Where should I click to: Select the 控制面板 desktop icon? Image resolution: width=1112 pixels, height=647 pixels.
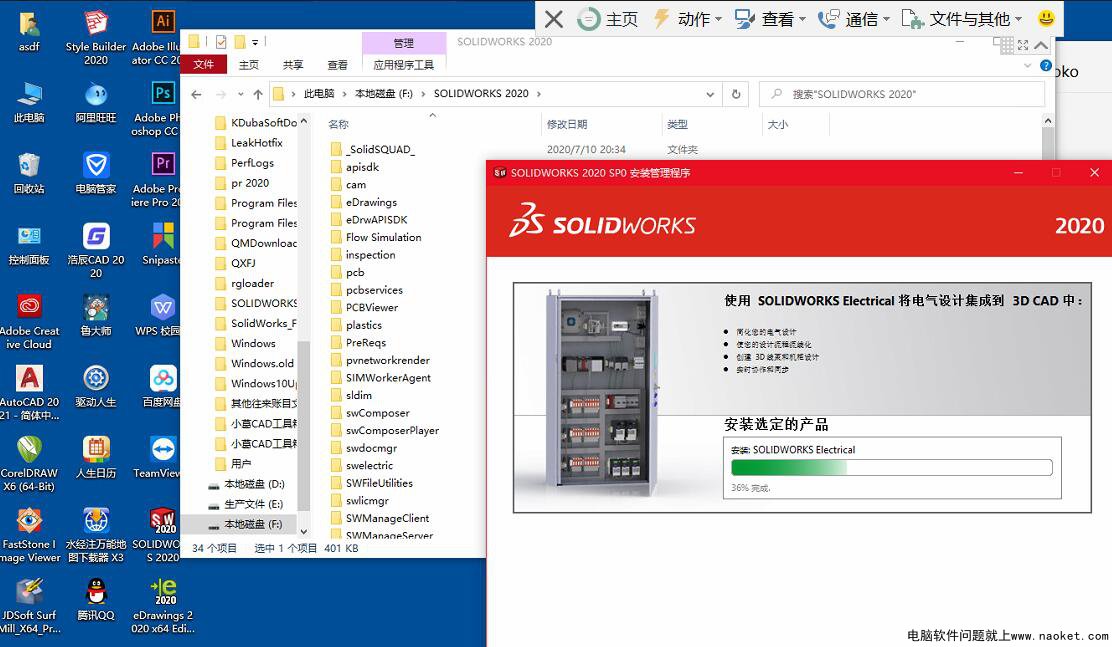(x=29, y=245)
